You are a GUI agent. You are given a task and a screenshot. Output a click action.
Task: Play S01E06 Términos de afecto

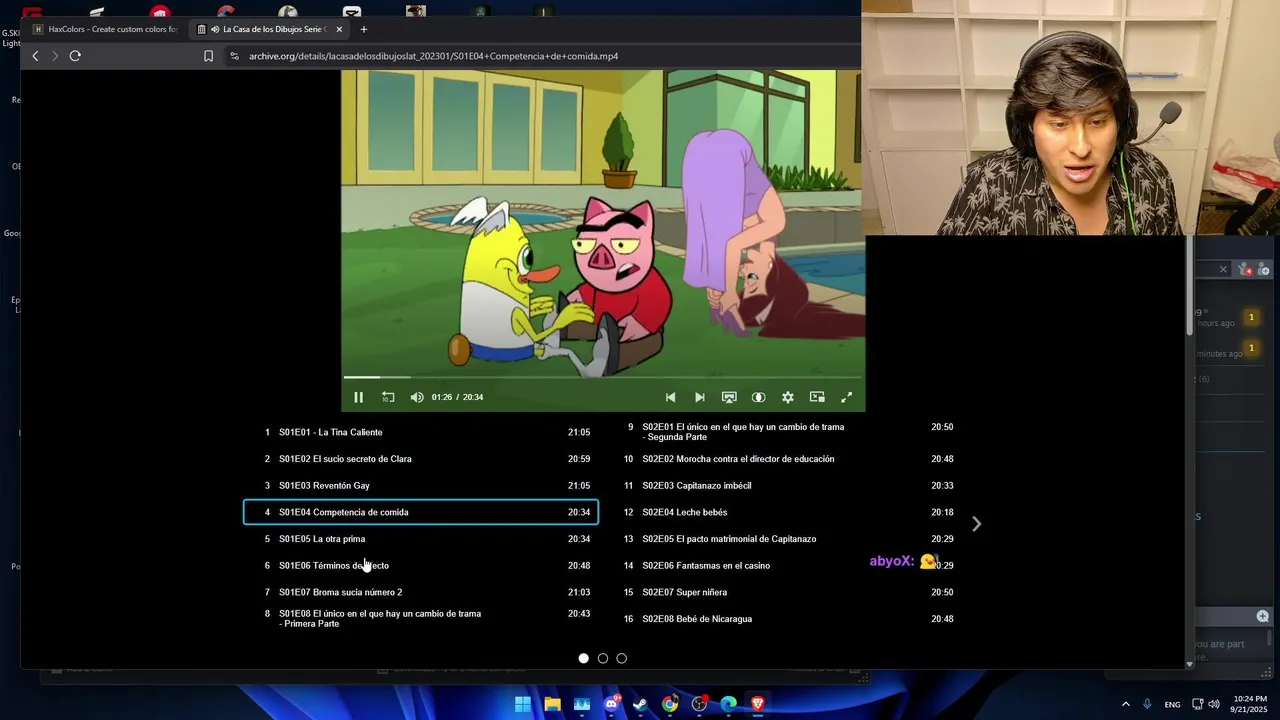(421, 566)
